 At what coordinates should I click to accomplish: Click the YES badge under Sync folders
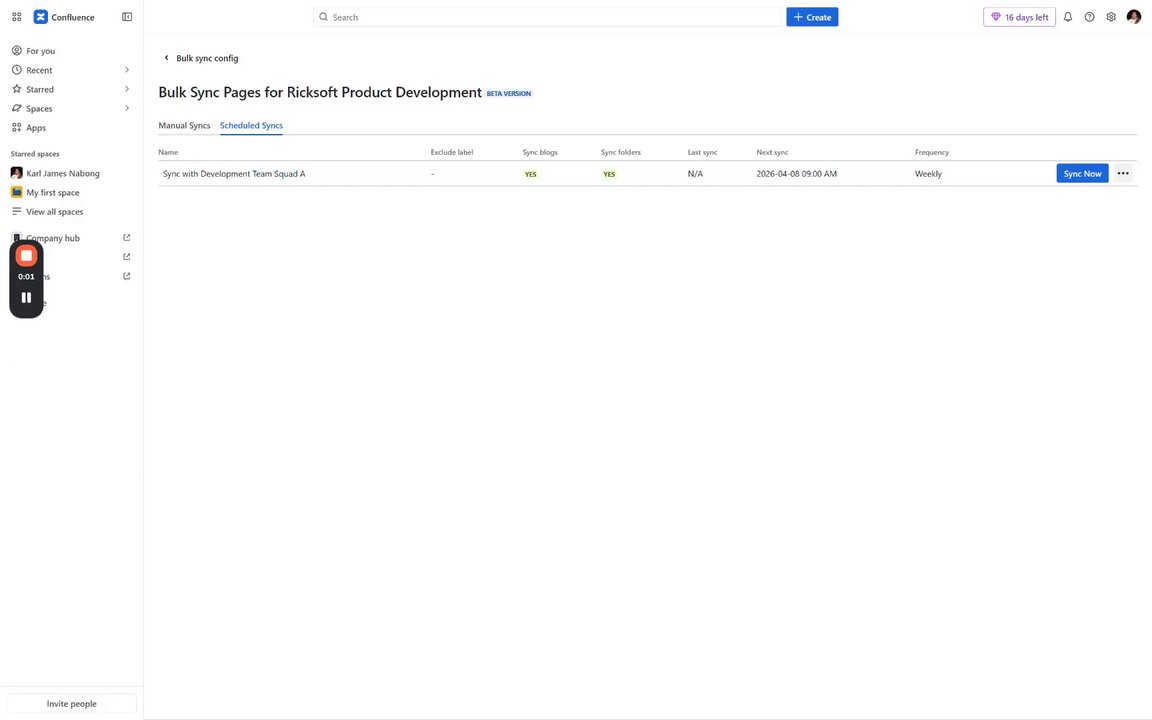tap(609, 174)
